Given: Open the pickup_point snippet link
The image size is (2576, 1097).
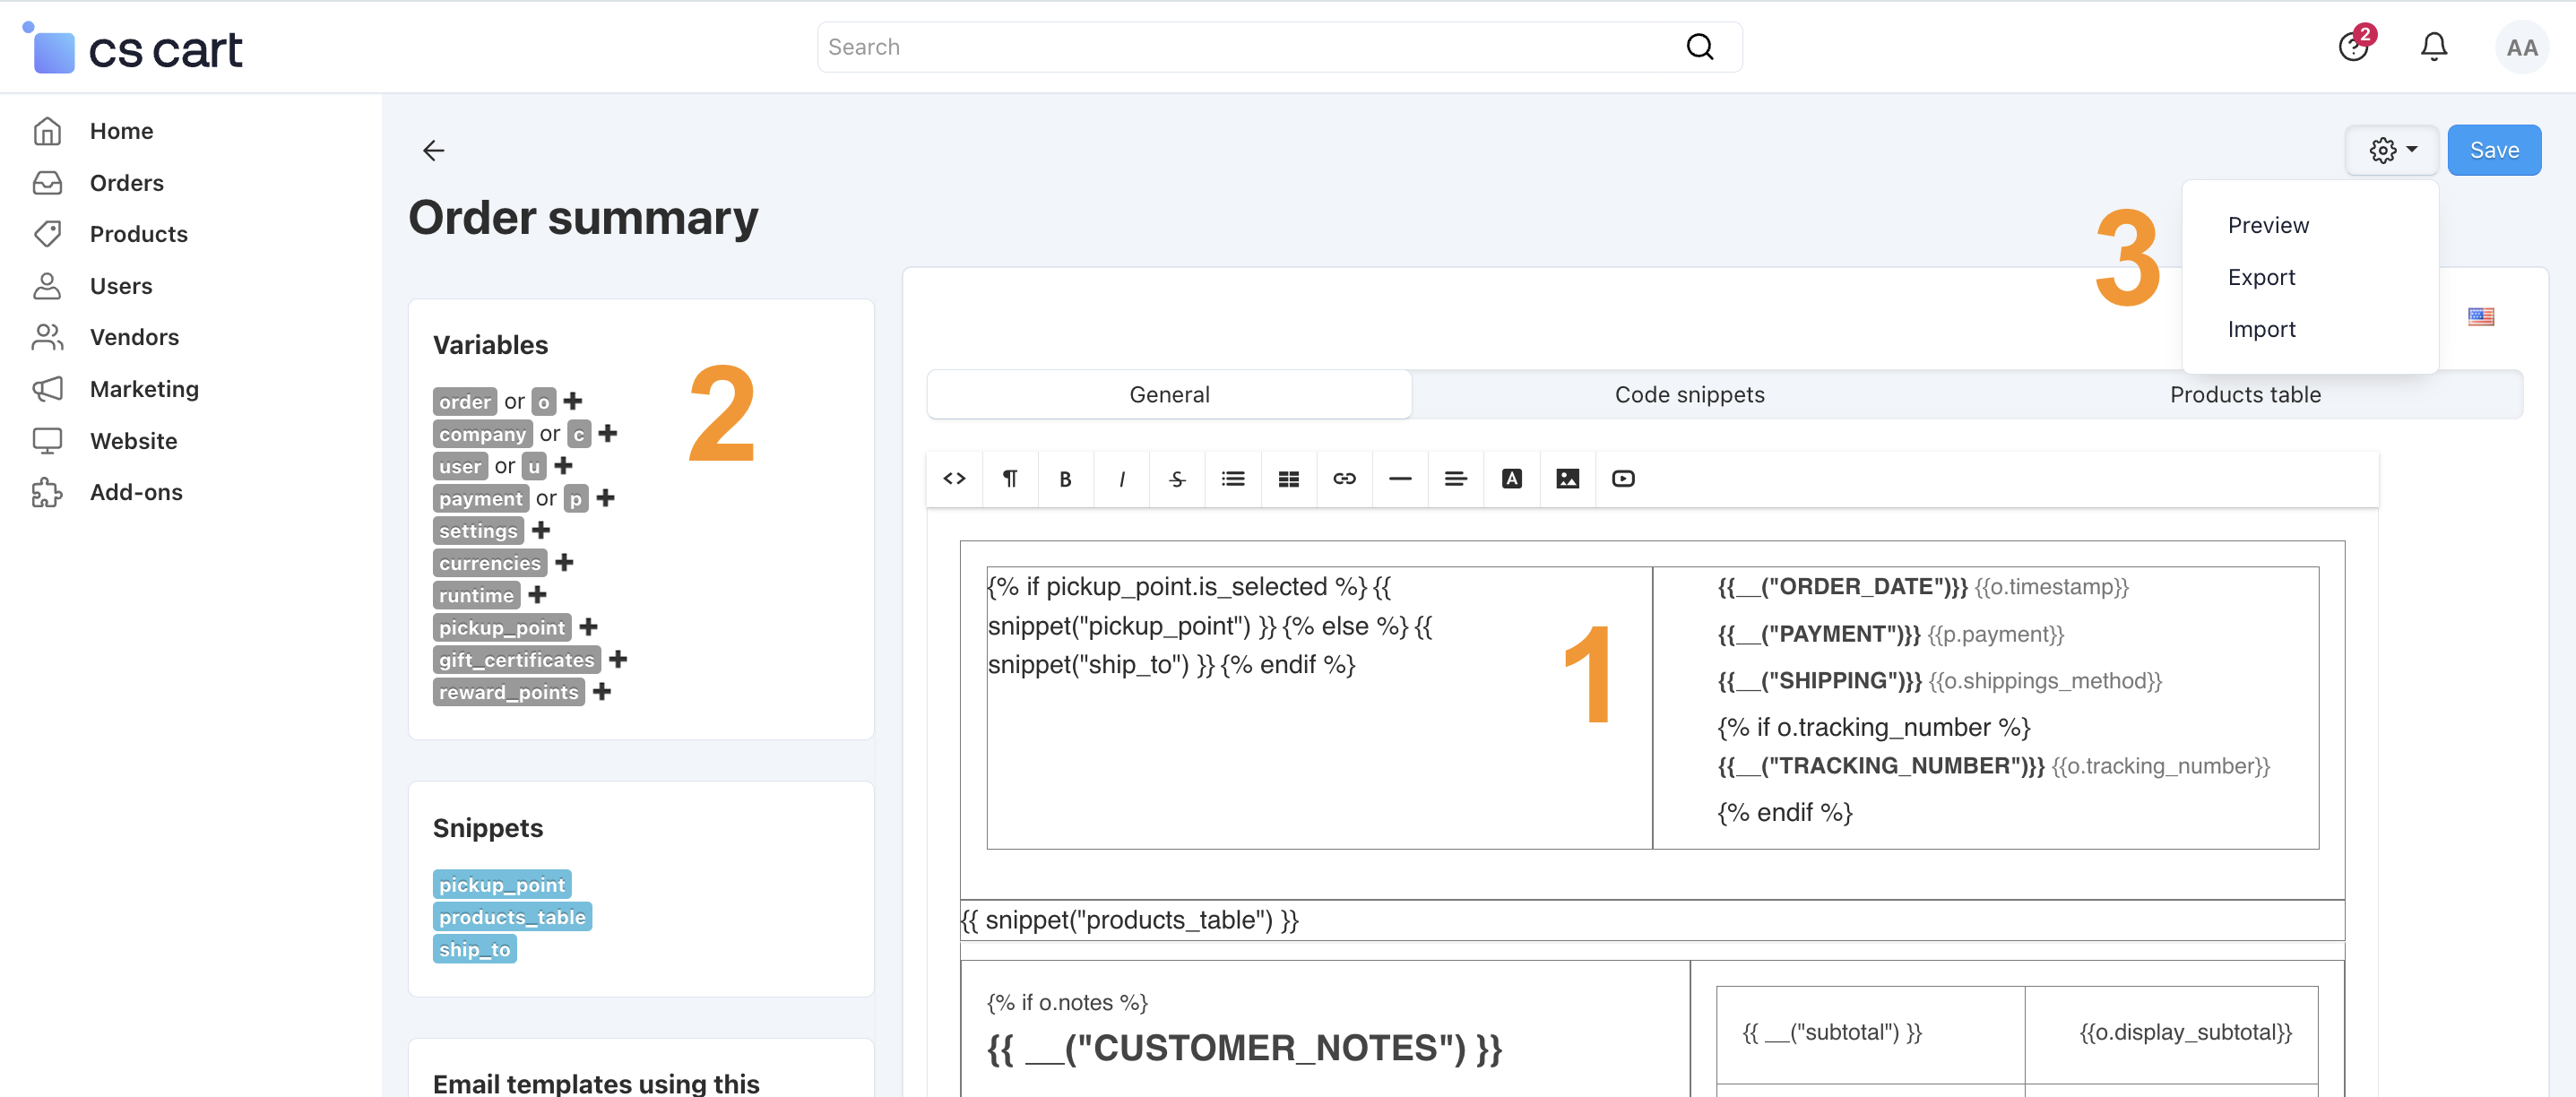Looking at the screenshot, I should (502, 884).
